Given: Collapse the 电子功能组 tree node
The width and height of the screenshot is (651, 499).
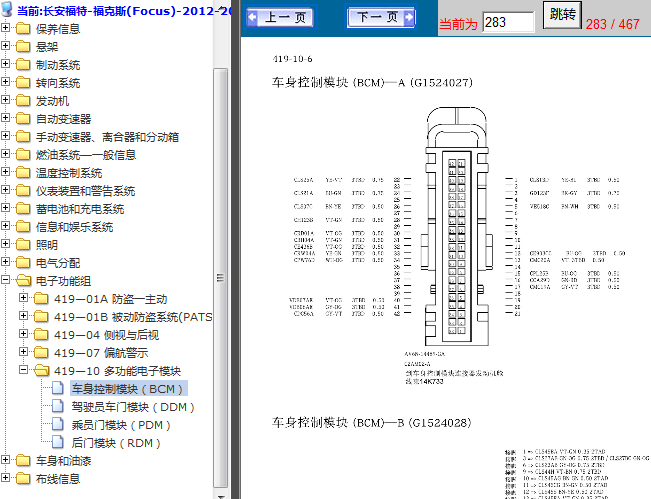Looking at the screenshot, I should tap(5, 279).
